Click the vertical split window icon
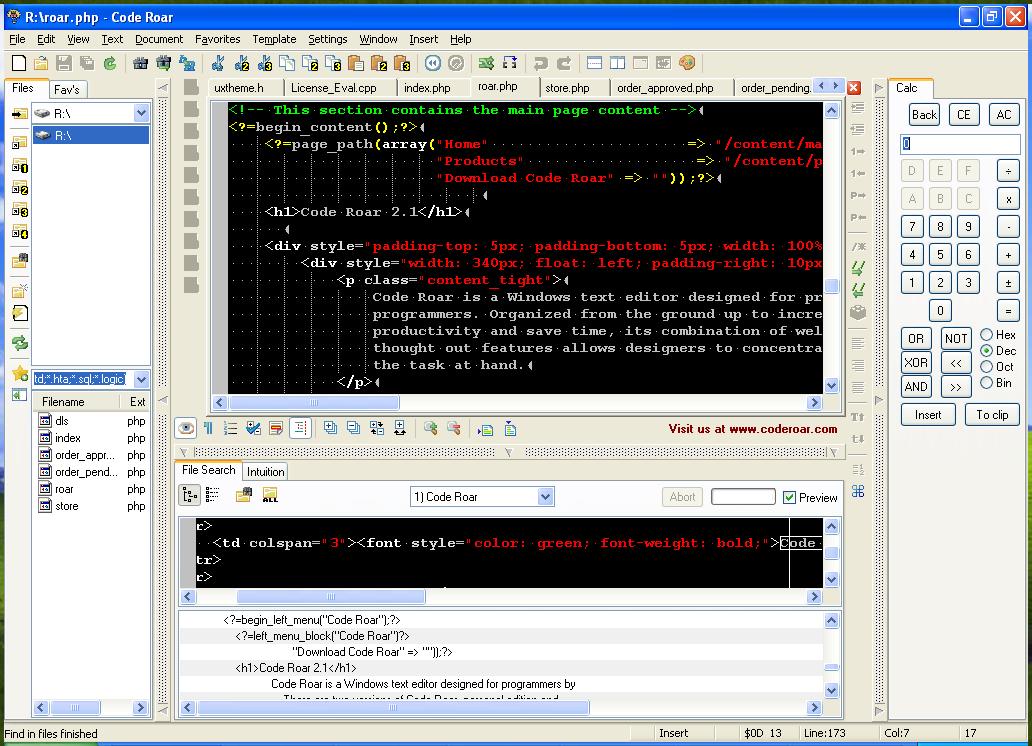Screen dimensions: 1032x746 click(617, 63)
